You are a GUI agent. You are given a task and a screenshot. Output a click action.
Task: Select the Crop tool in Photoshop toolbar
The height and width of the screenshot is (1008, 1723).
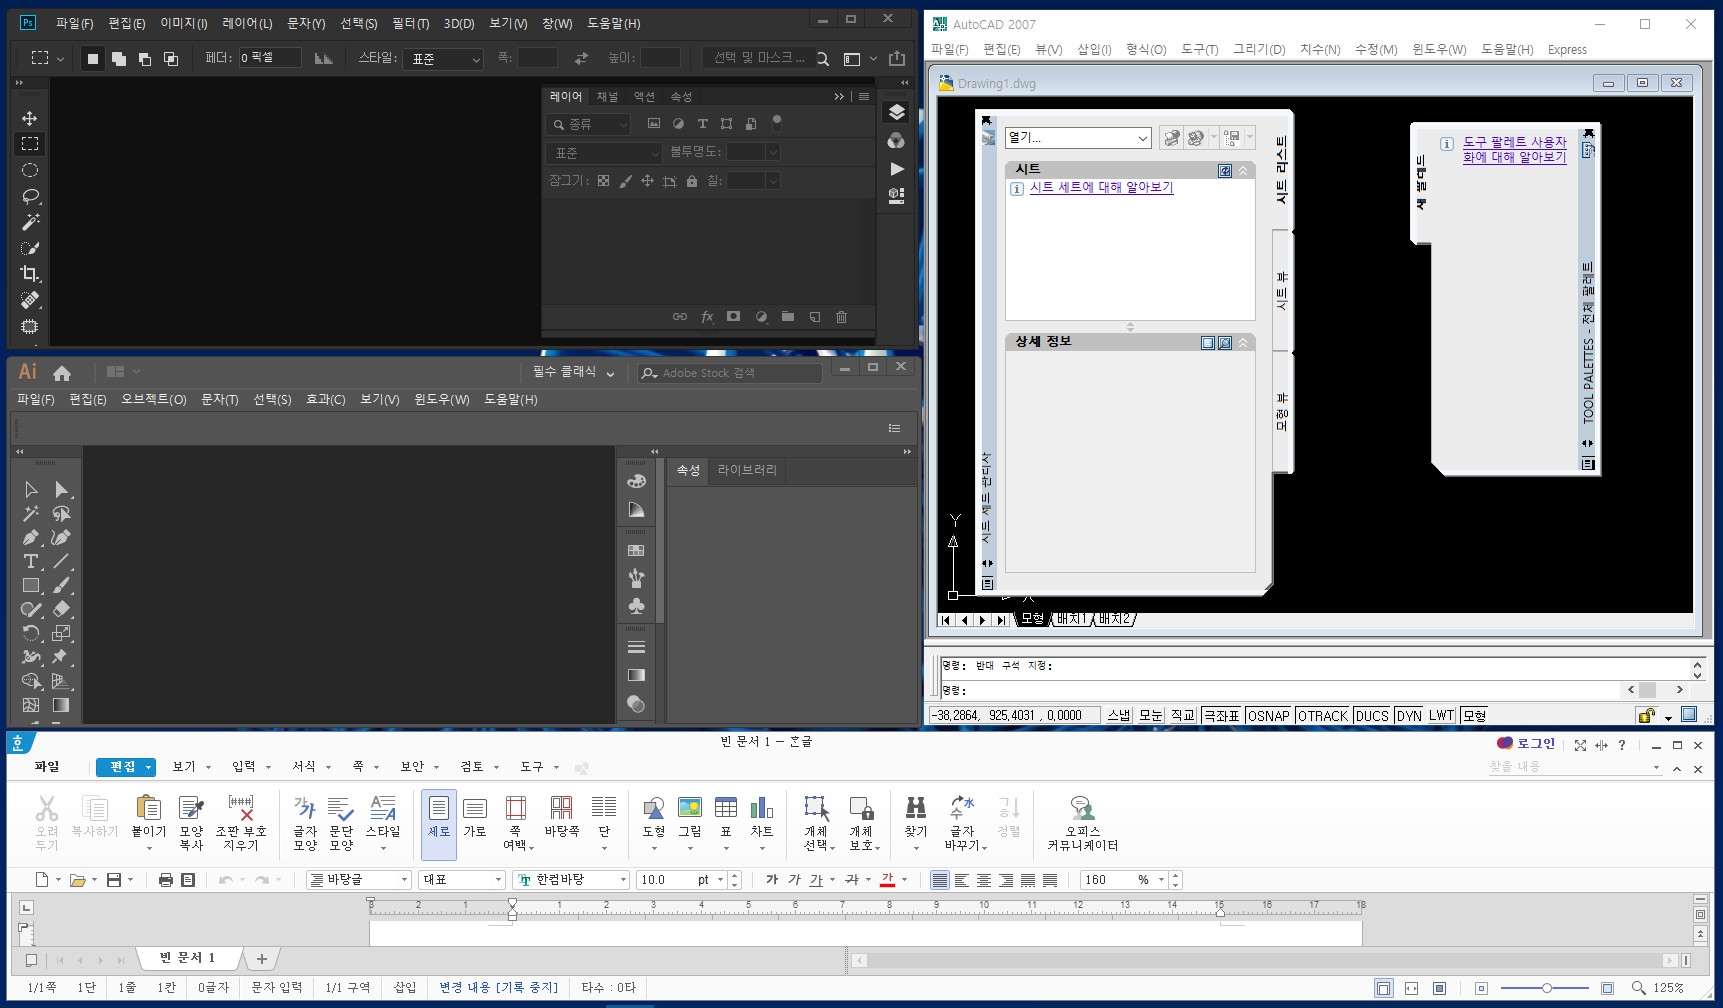click(30, 274)
